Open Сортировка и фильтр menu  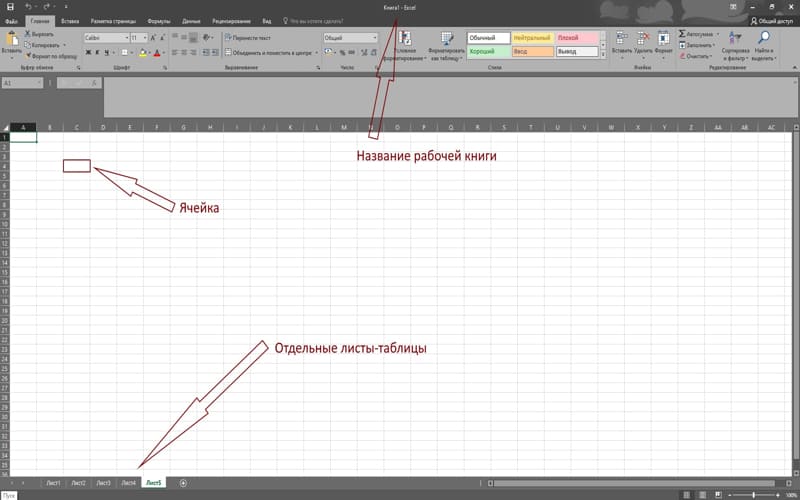(x=735, y=46)
